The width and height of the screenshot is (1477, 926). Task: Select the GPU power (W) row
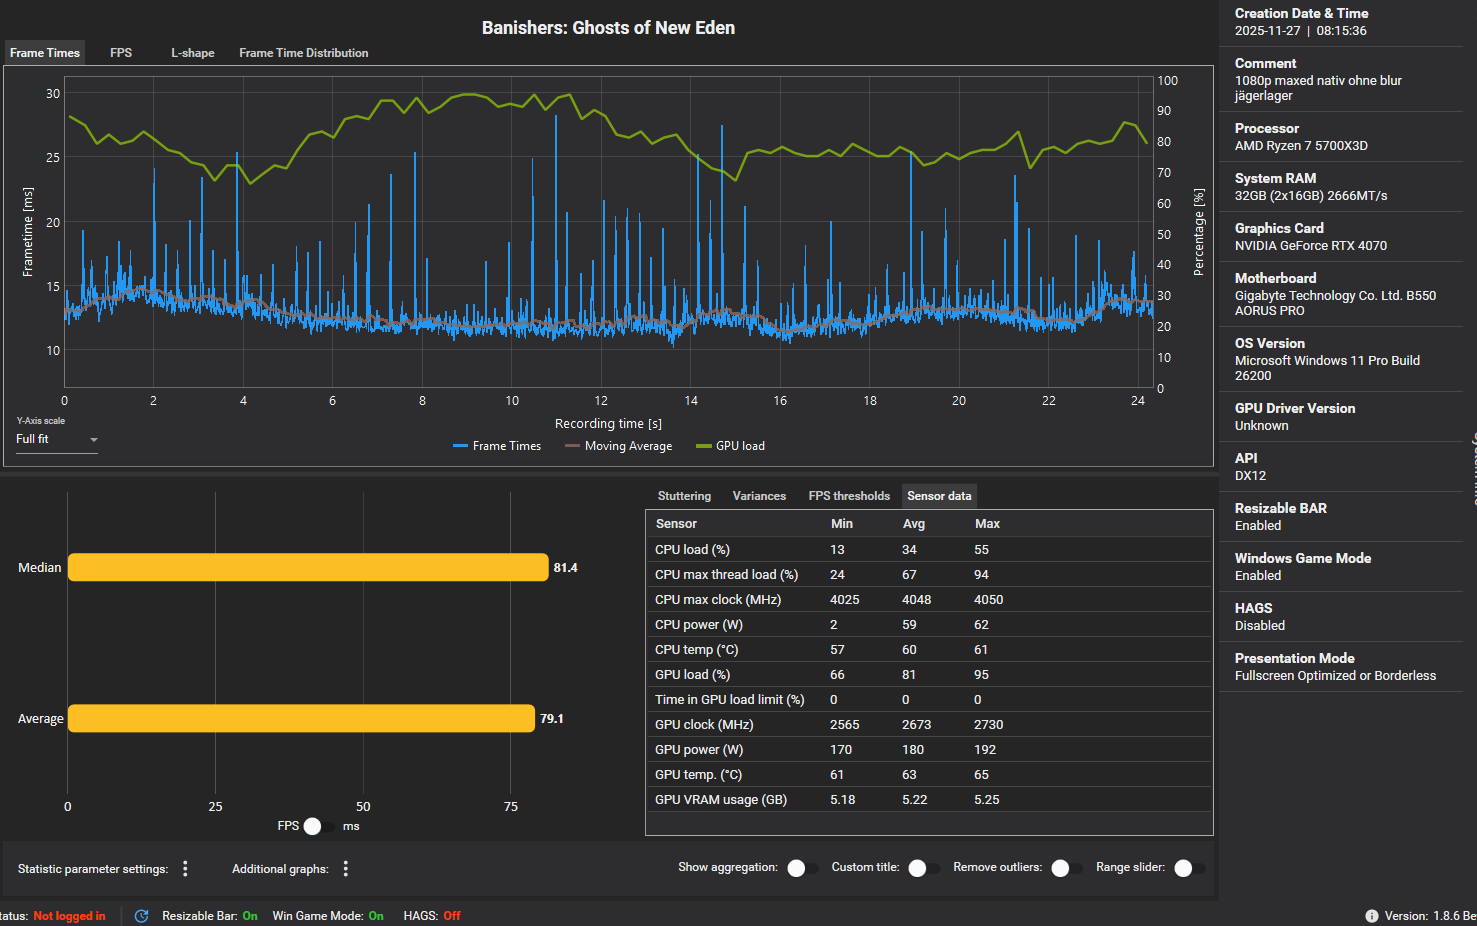click(x=929, y=750)
